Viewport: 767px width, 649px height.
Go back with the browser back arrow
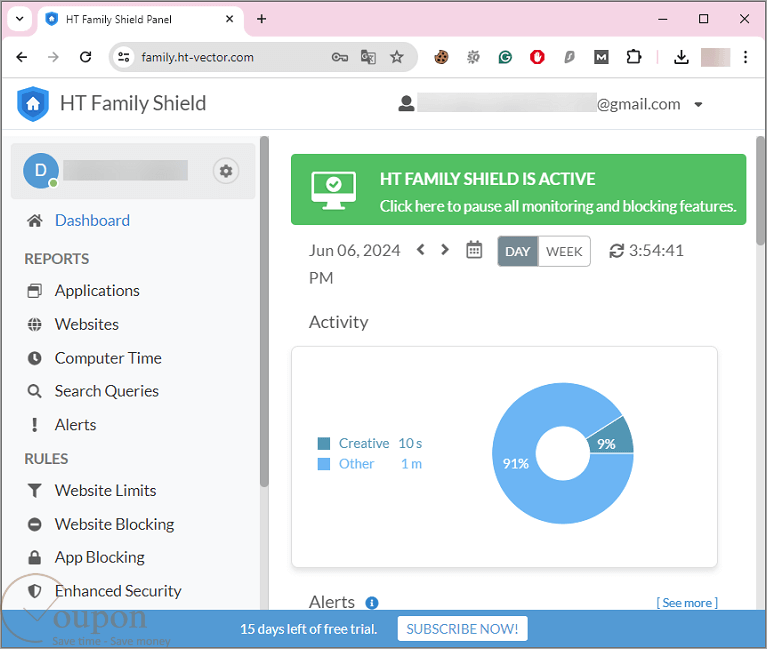tap(22, 57)
